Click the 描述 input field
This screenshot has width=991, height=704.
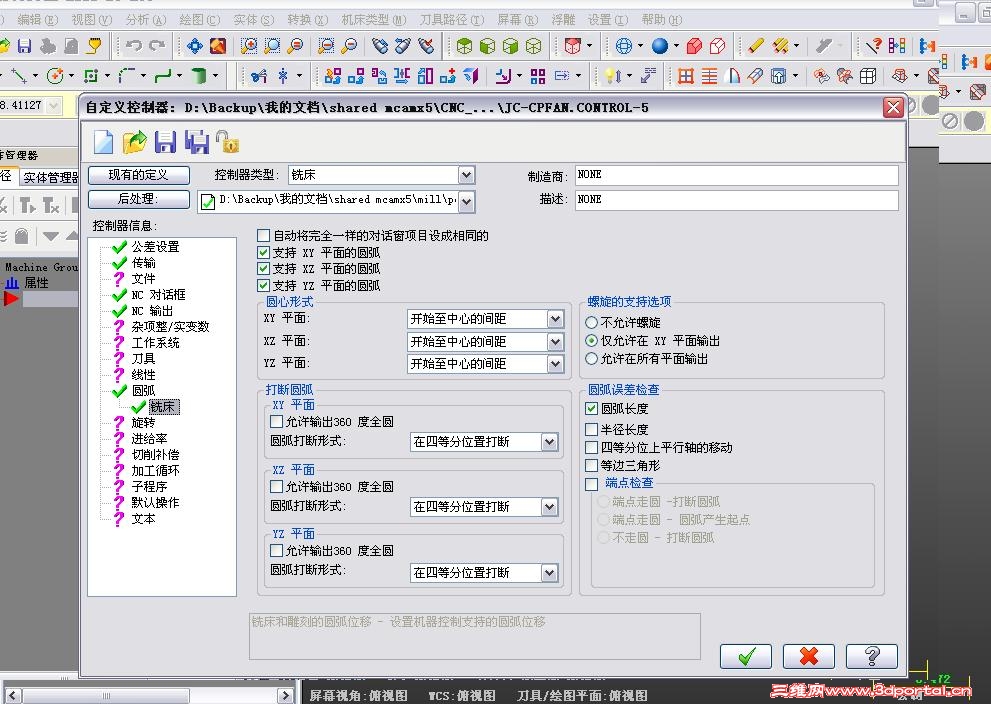pyautogui.click(x=736, y=200)
